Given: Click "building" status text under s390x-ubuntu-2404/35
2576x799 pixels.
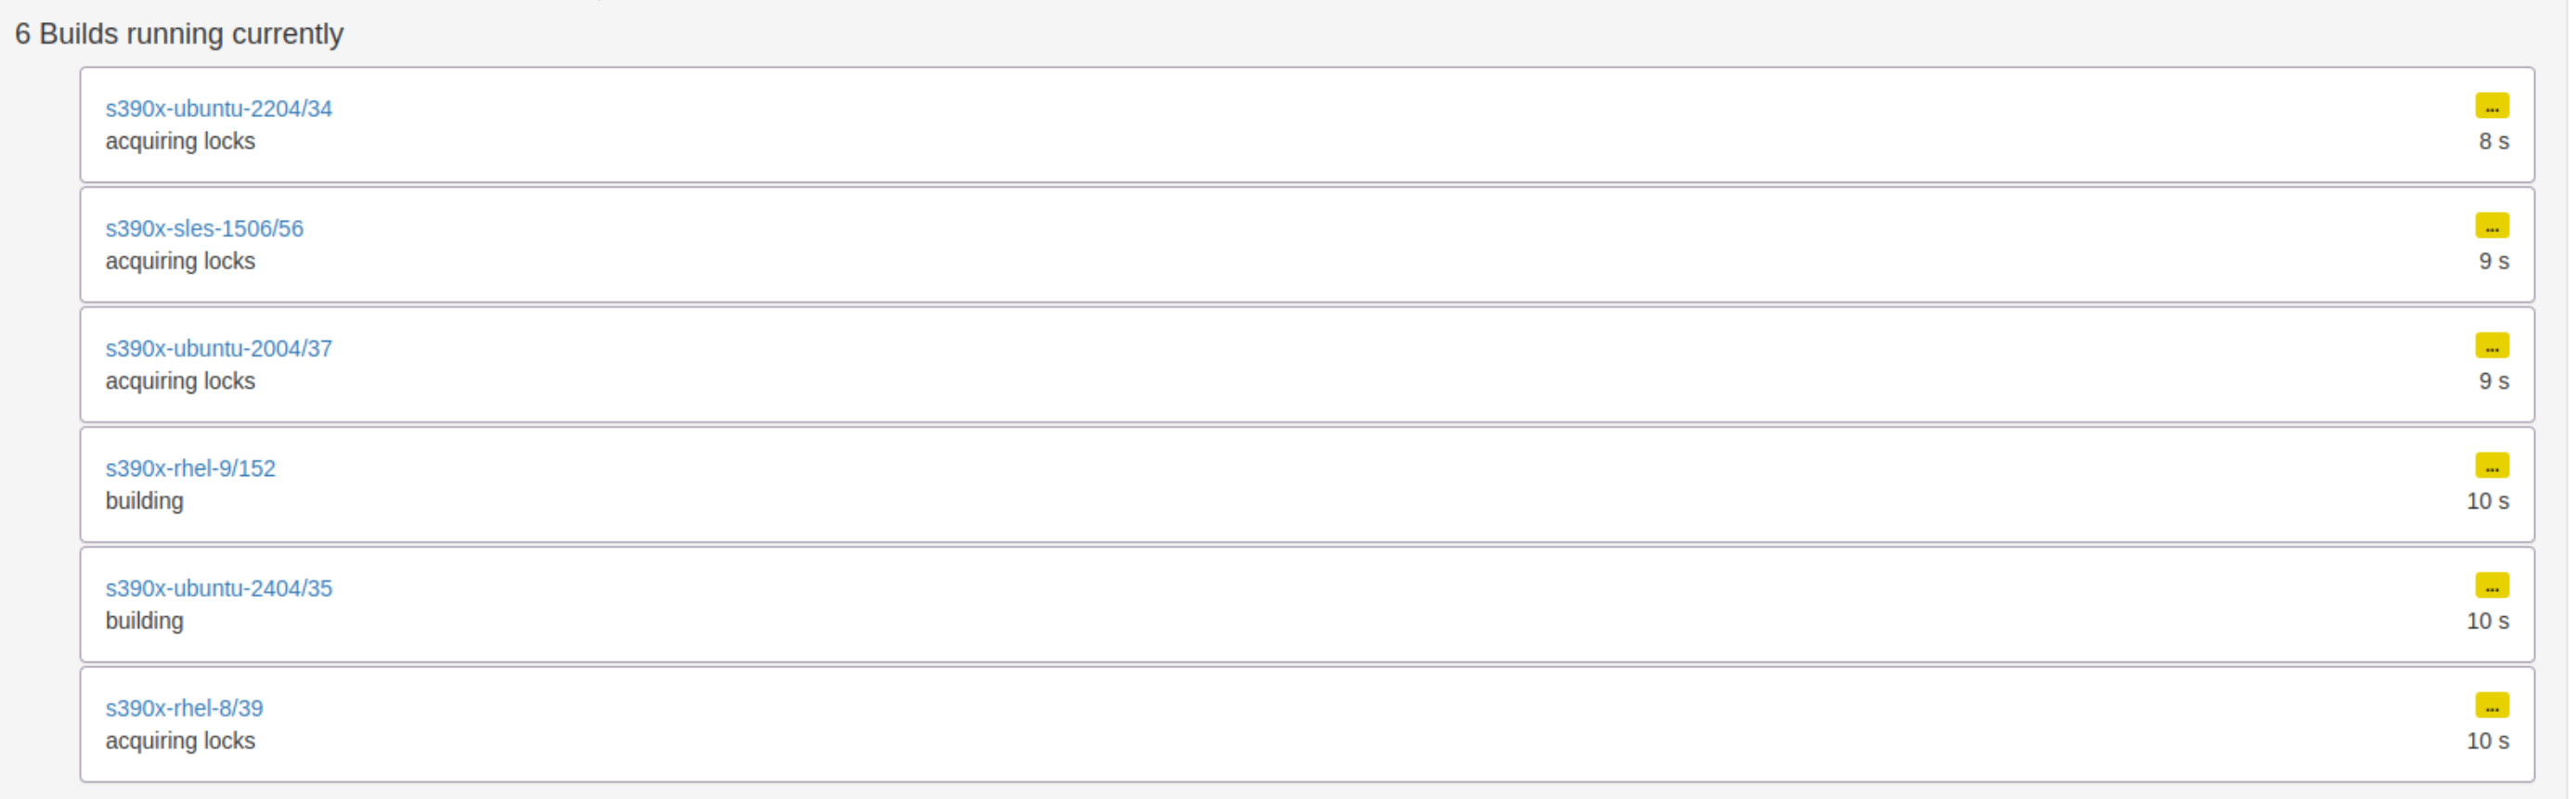Looking at the screenshot, I should coord(144,621).
